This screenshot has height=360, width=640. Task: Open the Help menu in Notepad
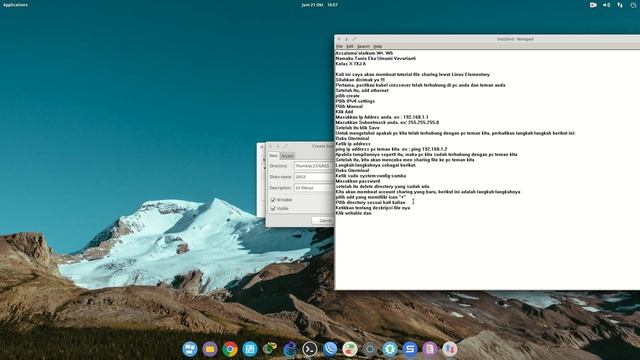(378, 47)
